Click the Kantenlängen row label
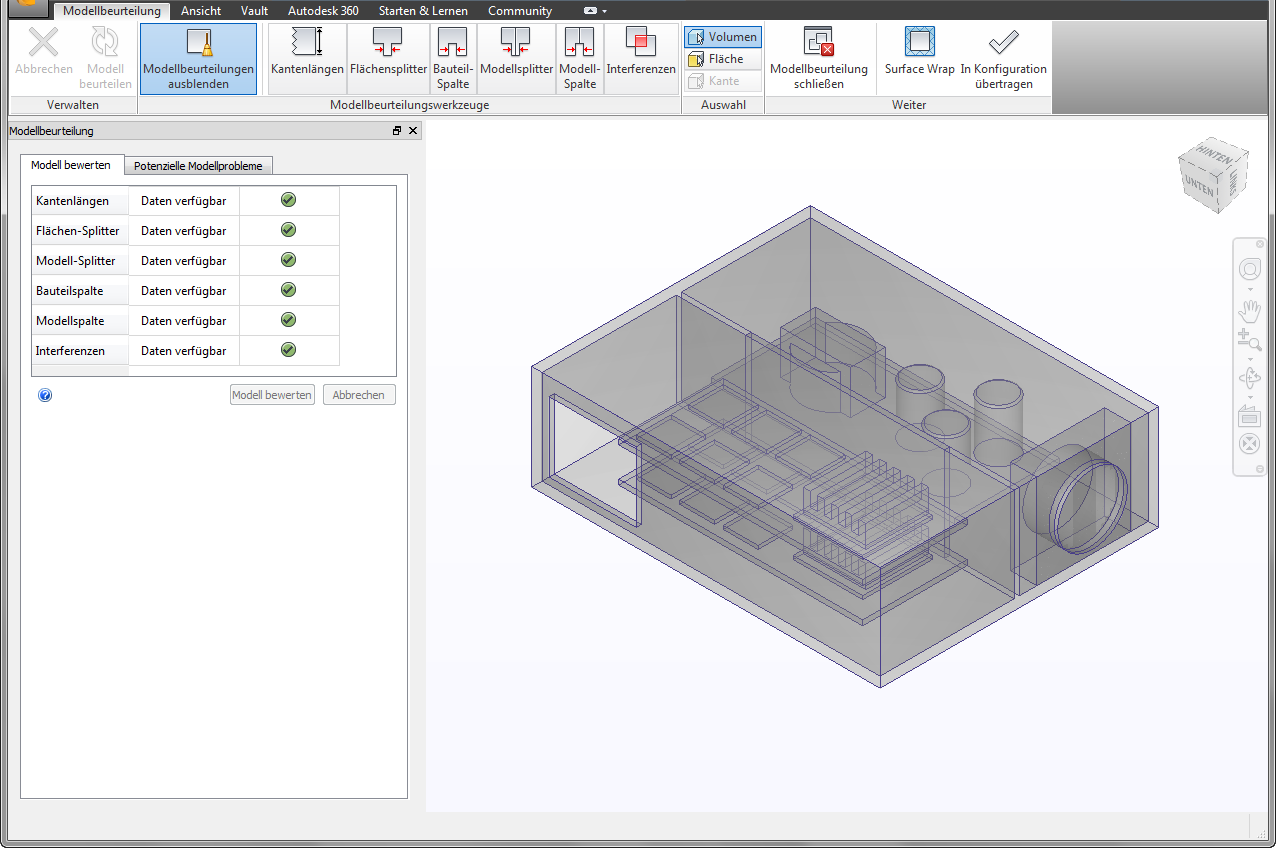Screen dimensions: 1276x848 (79, 201)
